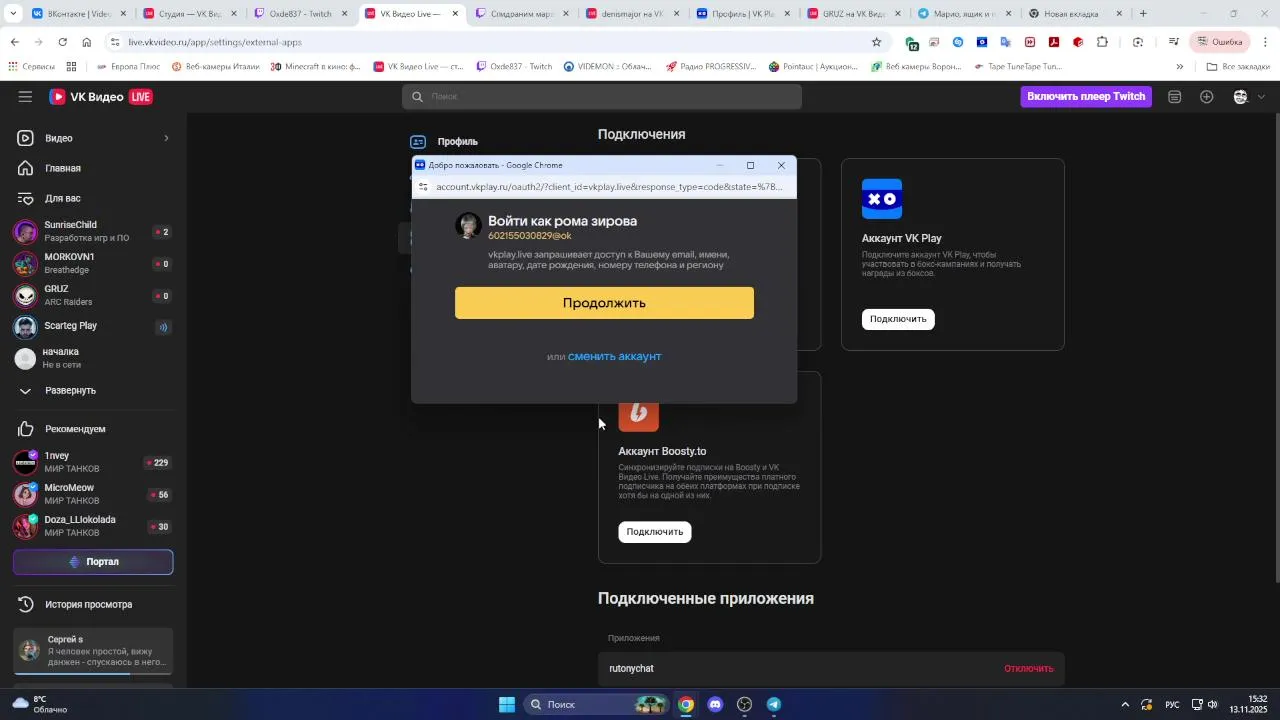The image size is (1280, 720).
Task: Expand hidden bookmarks chevron
Action: (1180, 67)
